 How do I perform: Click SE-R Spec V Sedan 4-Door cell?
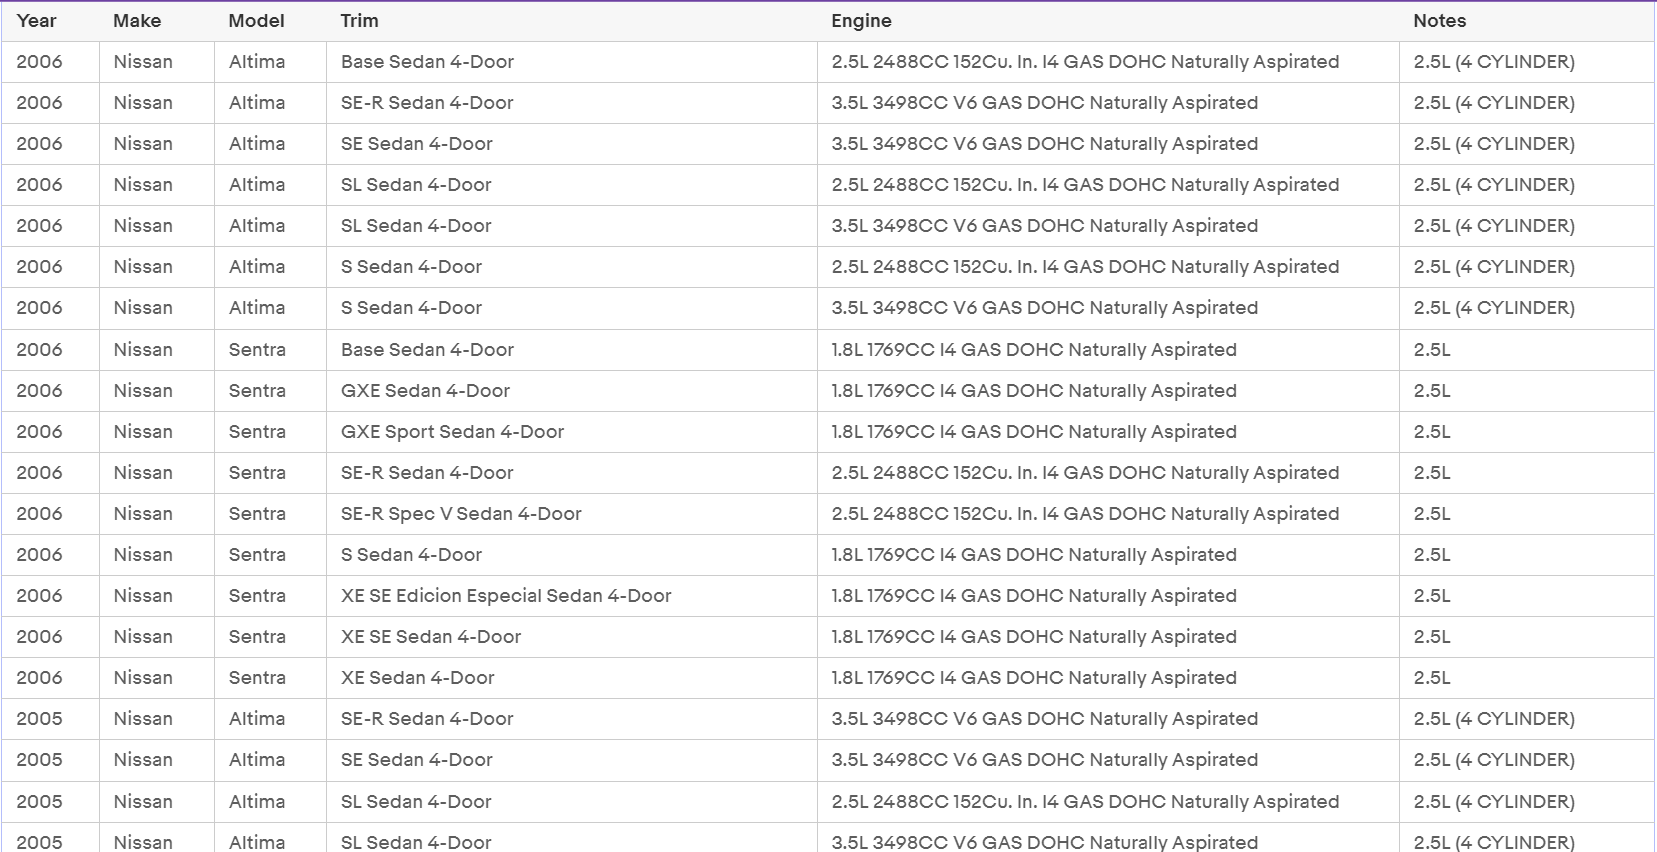pos(571,514)
